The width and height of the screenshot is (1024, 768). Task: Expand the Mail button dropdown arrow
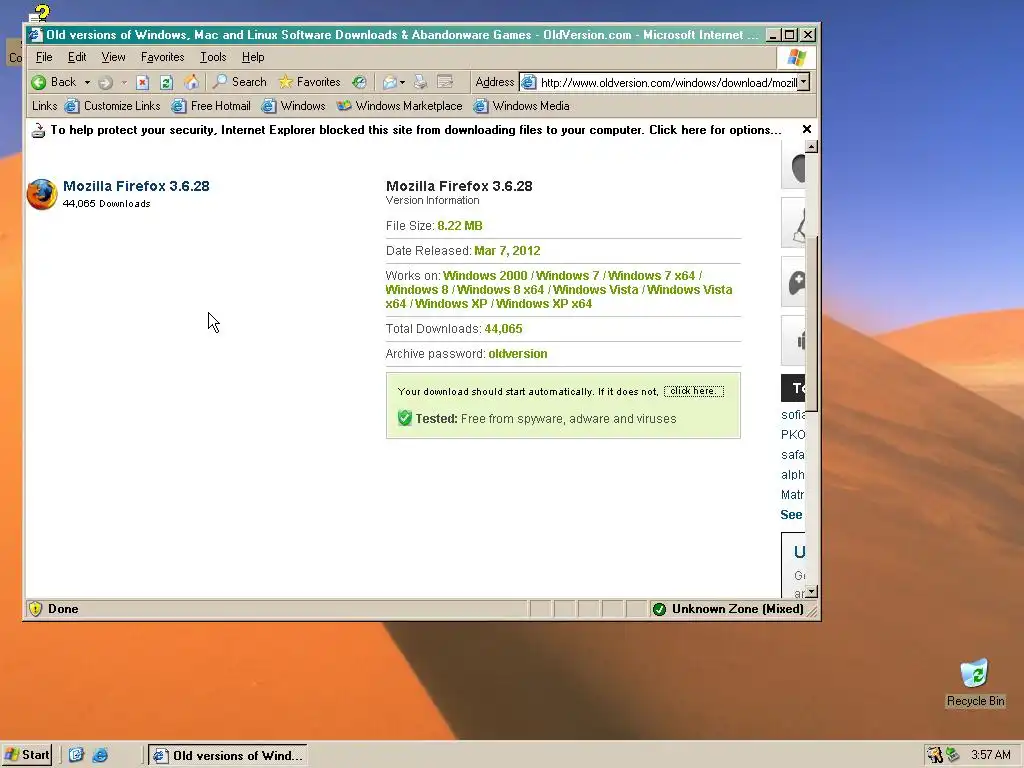click(x=402, y=82)
